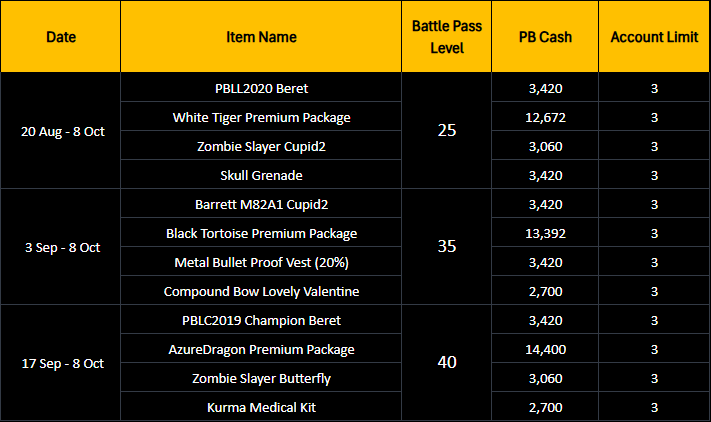Click the Battle Pass Level header
Image resolution: width=711 pixels, height=422 pixels.
point(447,37)
